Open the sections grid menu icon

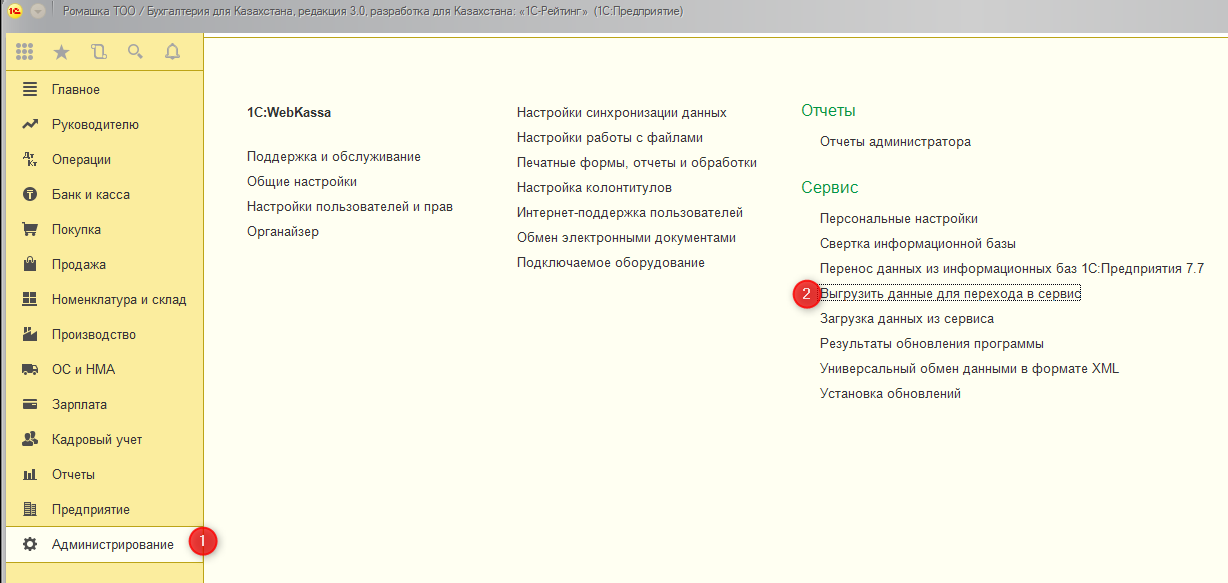point(25,52)
